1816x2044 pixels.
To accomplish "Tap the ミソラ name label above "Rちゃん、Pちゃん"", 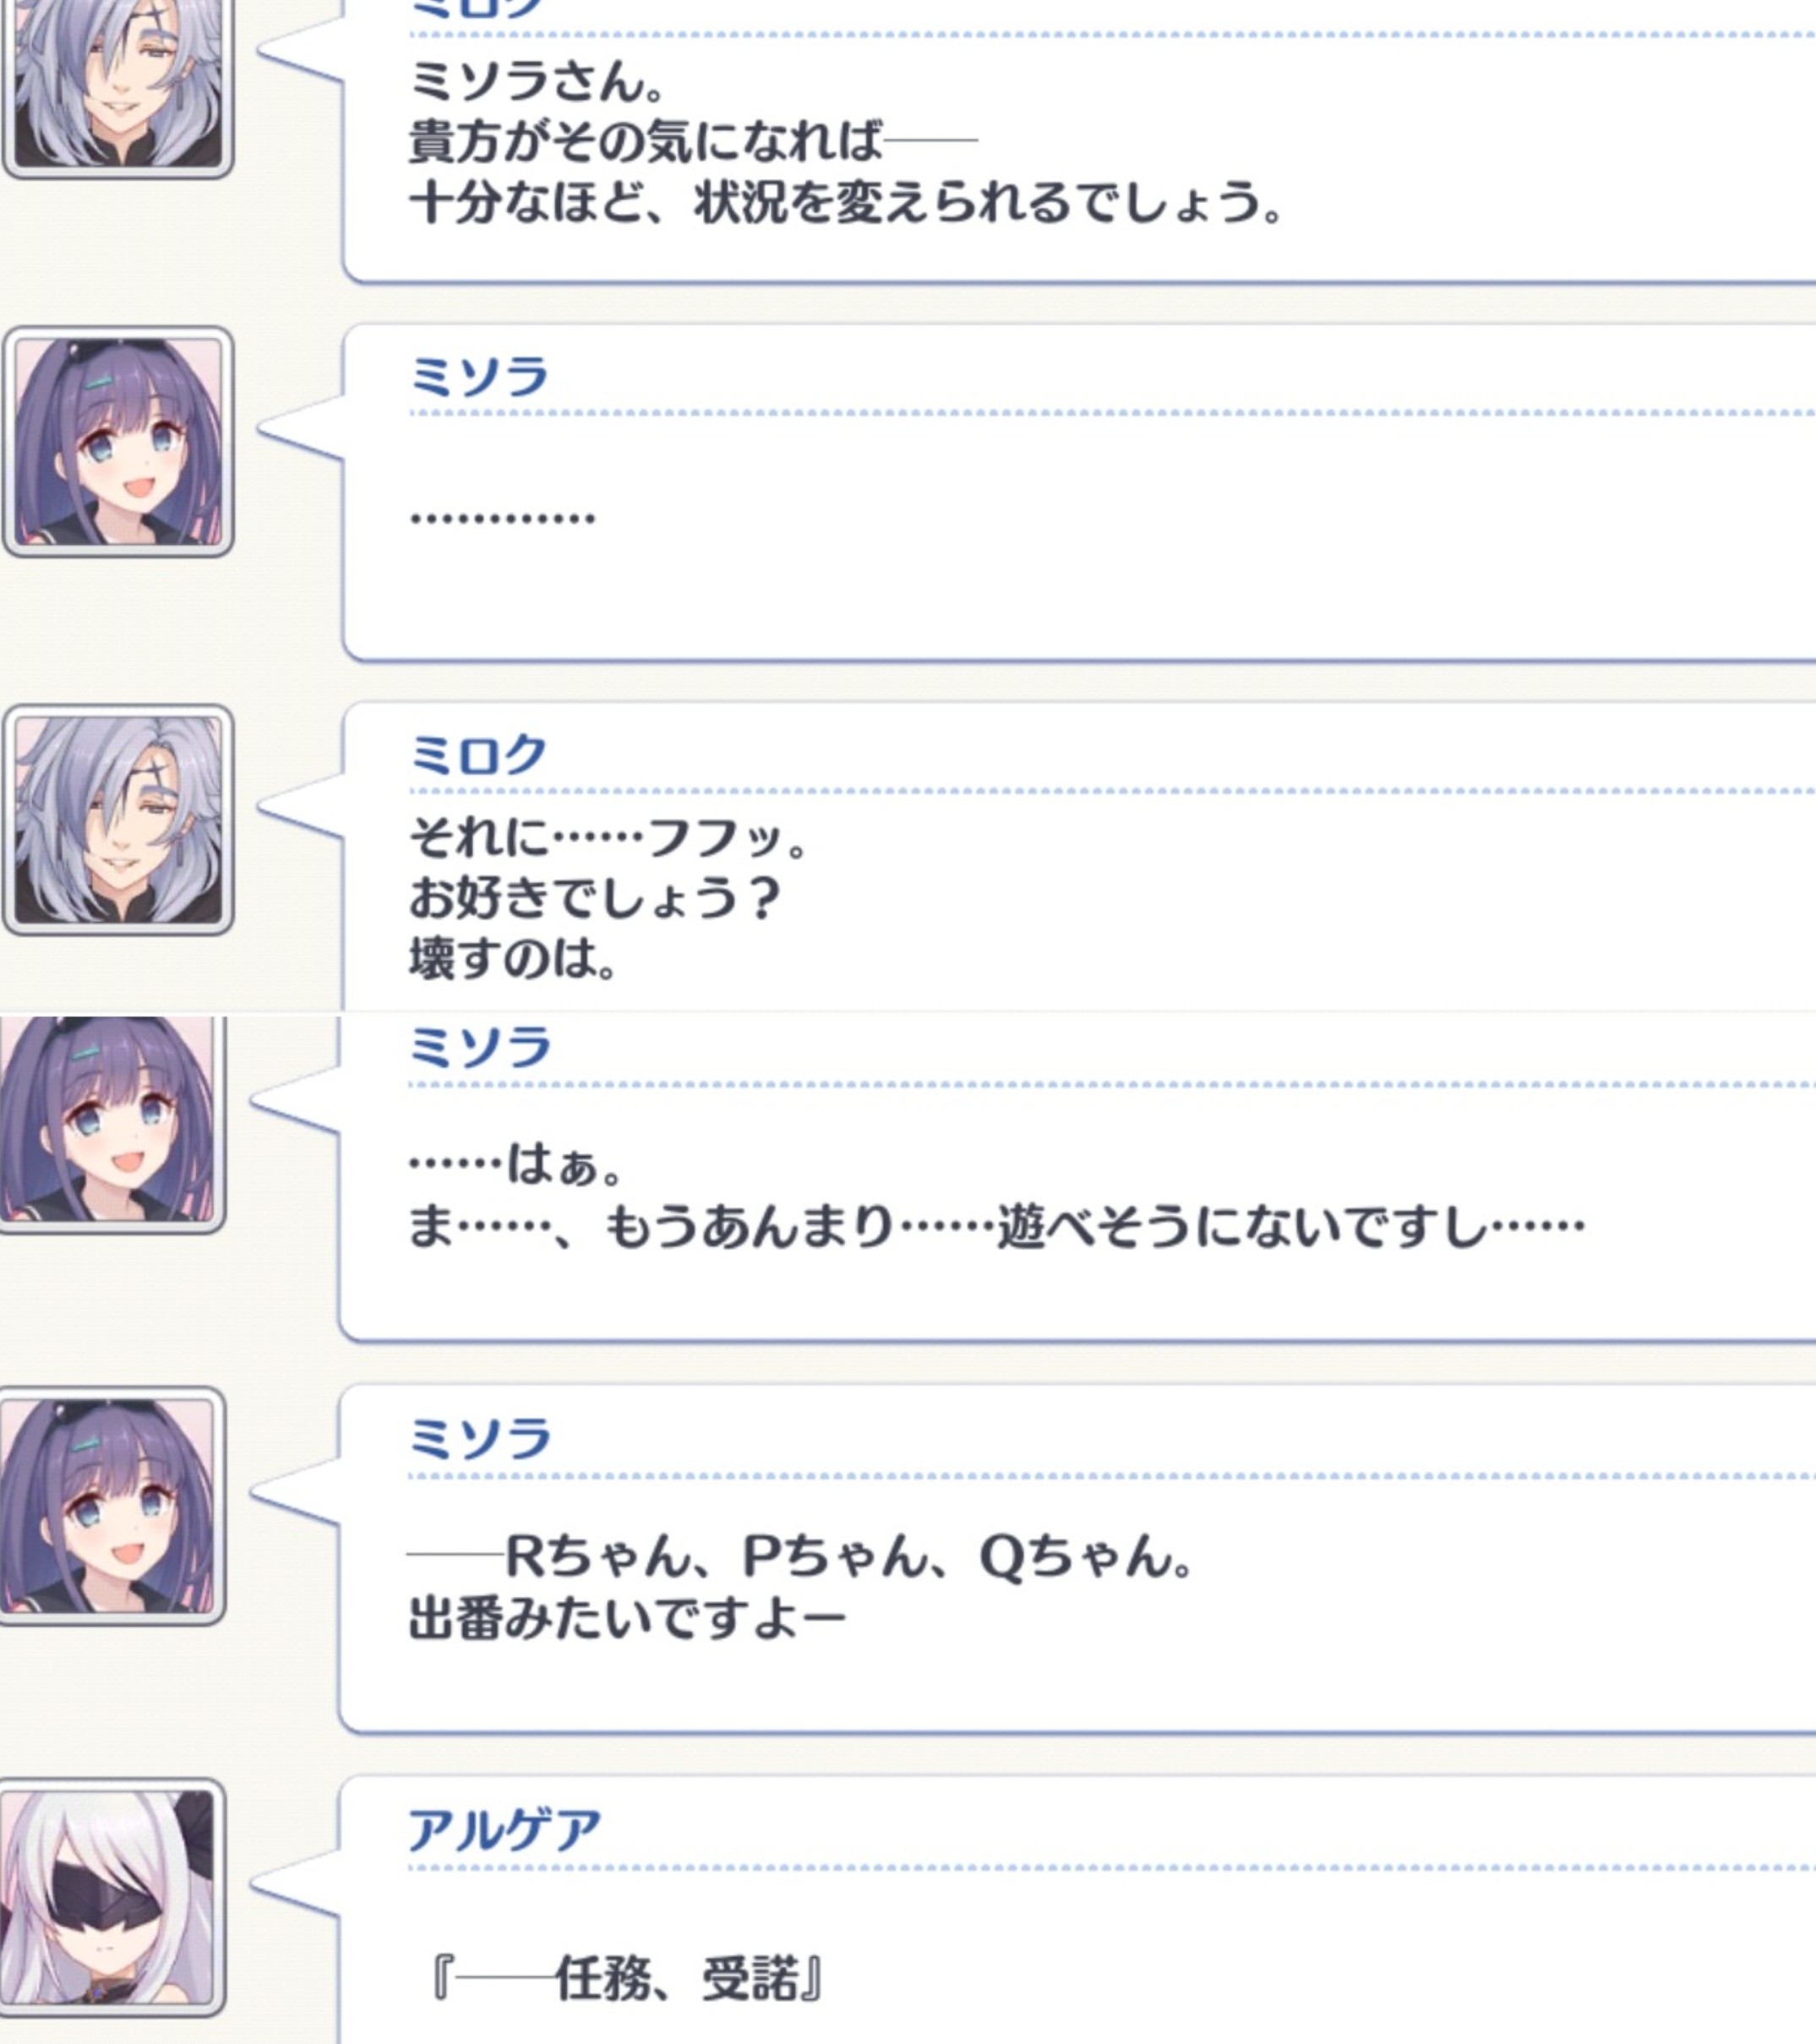I will pos(480,1438).
